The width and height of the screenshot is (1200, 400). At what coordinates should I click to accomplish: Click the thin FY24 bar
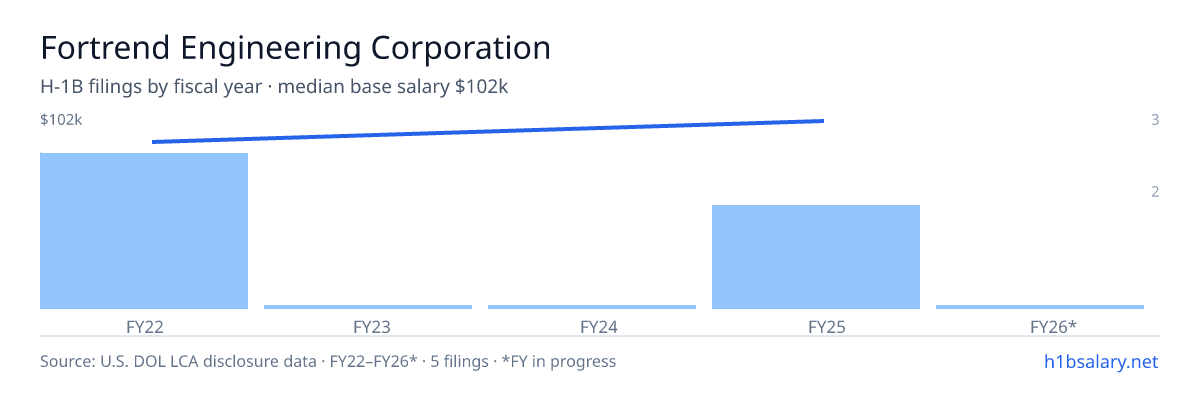pos(592,307)
